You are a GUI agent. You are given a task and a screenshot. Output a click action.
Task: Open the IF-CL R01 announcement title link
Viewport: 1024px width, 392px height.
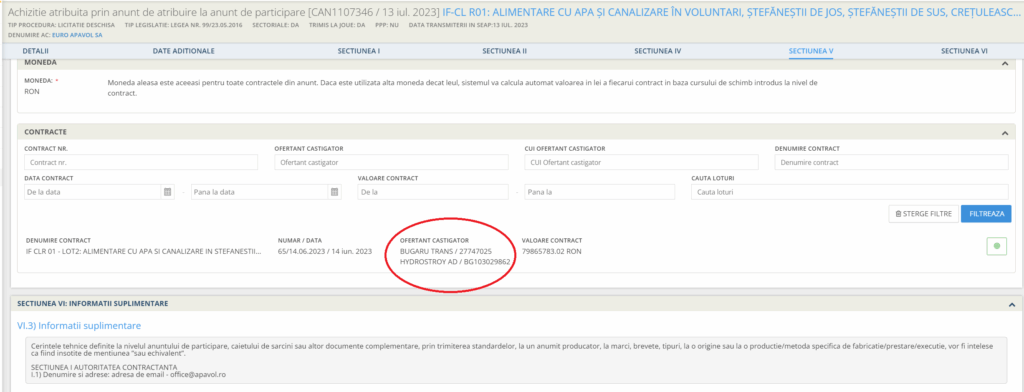(x=731, y=12)
